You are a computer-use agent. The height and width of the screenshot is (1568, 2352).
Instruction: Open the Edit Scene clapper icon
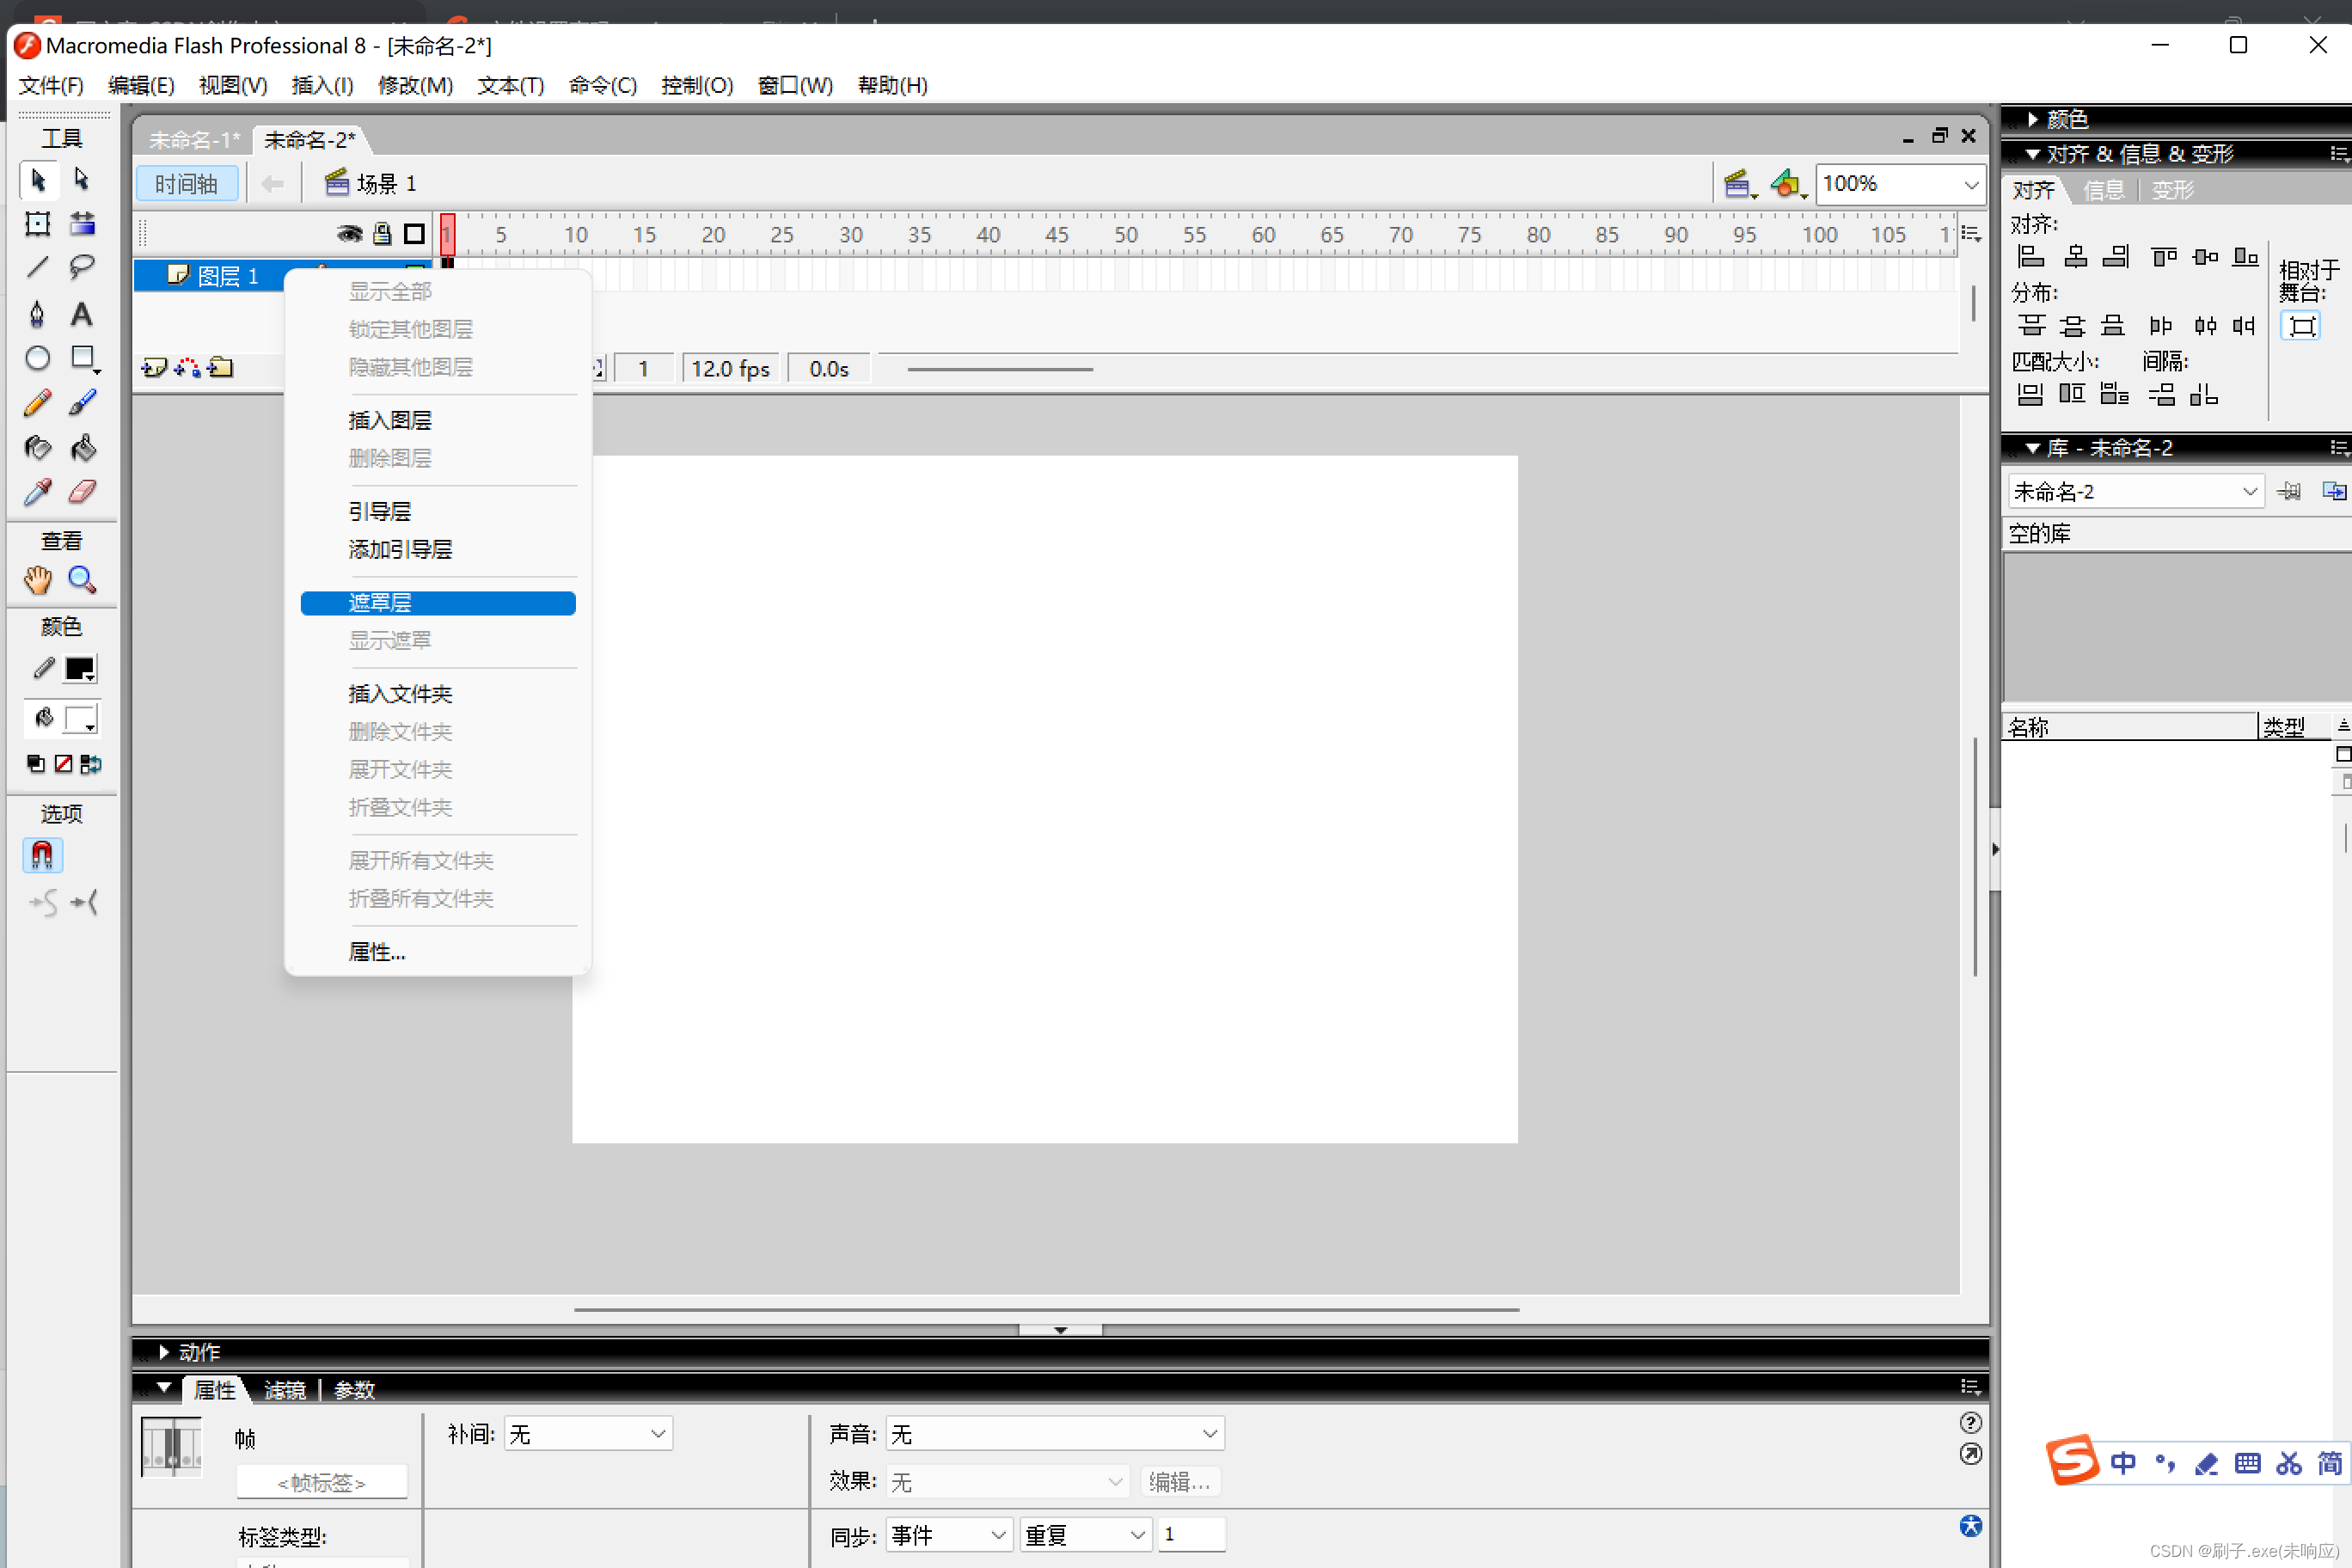1740,184
